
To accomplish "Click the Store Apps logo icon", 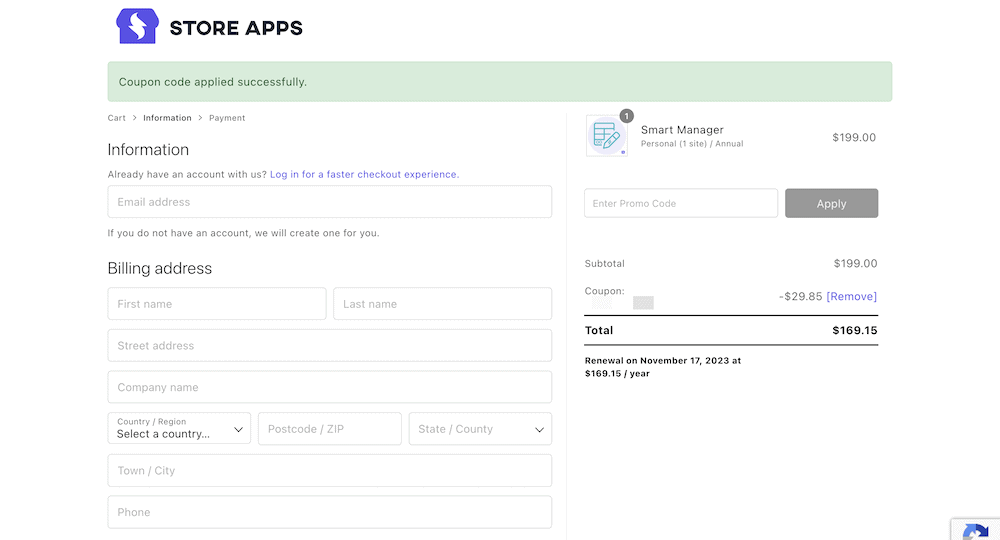I will (137, 26).
